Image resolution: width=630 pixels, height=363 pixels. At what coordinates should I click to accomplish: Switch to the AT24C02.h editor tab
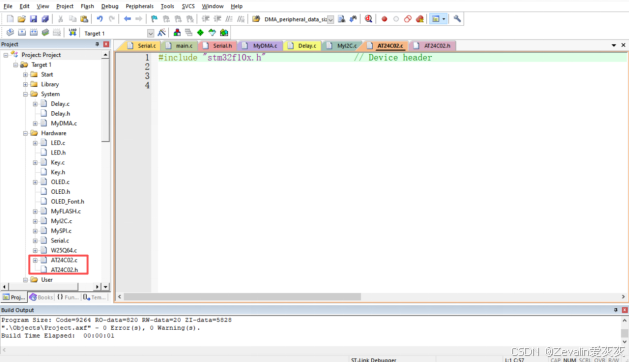pos(434,46)
